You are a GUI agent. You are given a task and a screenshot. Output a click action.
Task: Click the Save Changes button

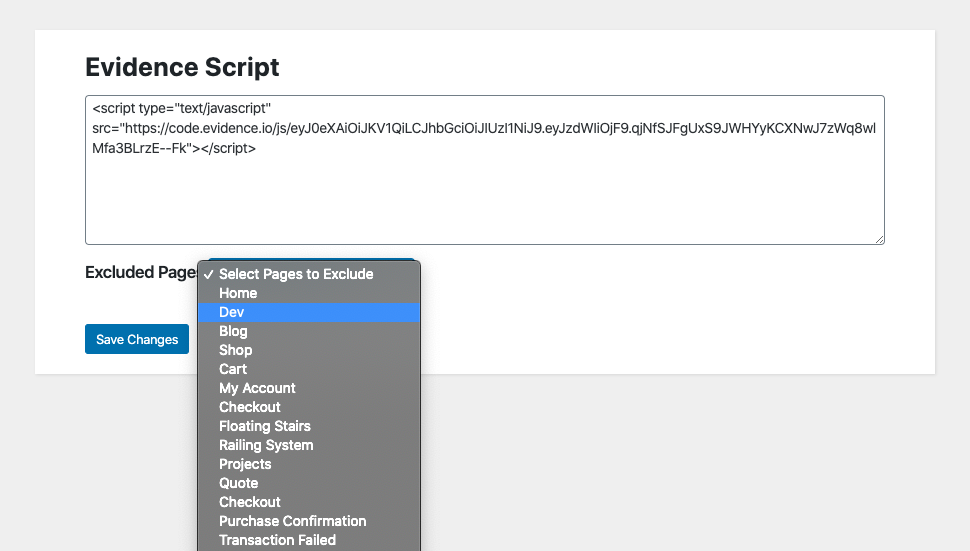point(137,339)
